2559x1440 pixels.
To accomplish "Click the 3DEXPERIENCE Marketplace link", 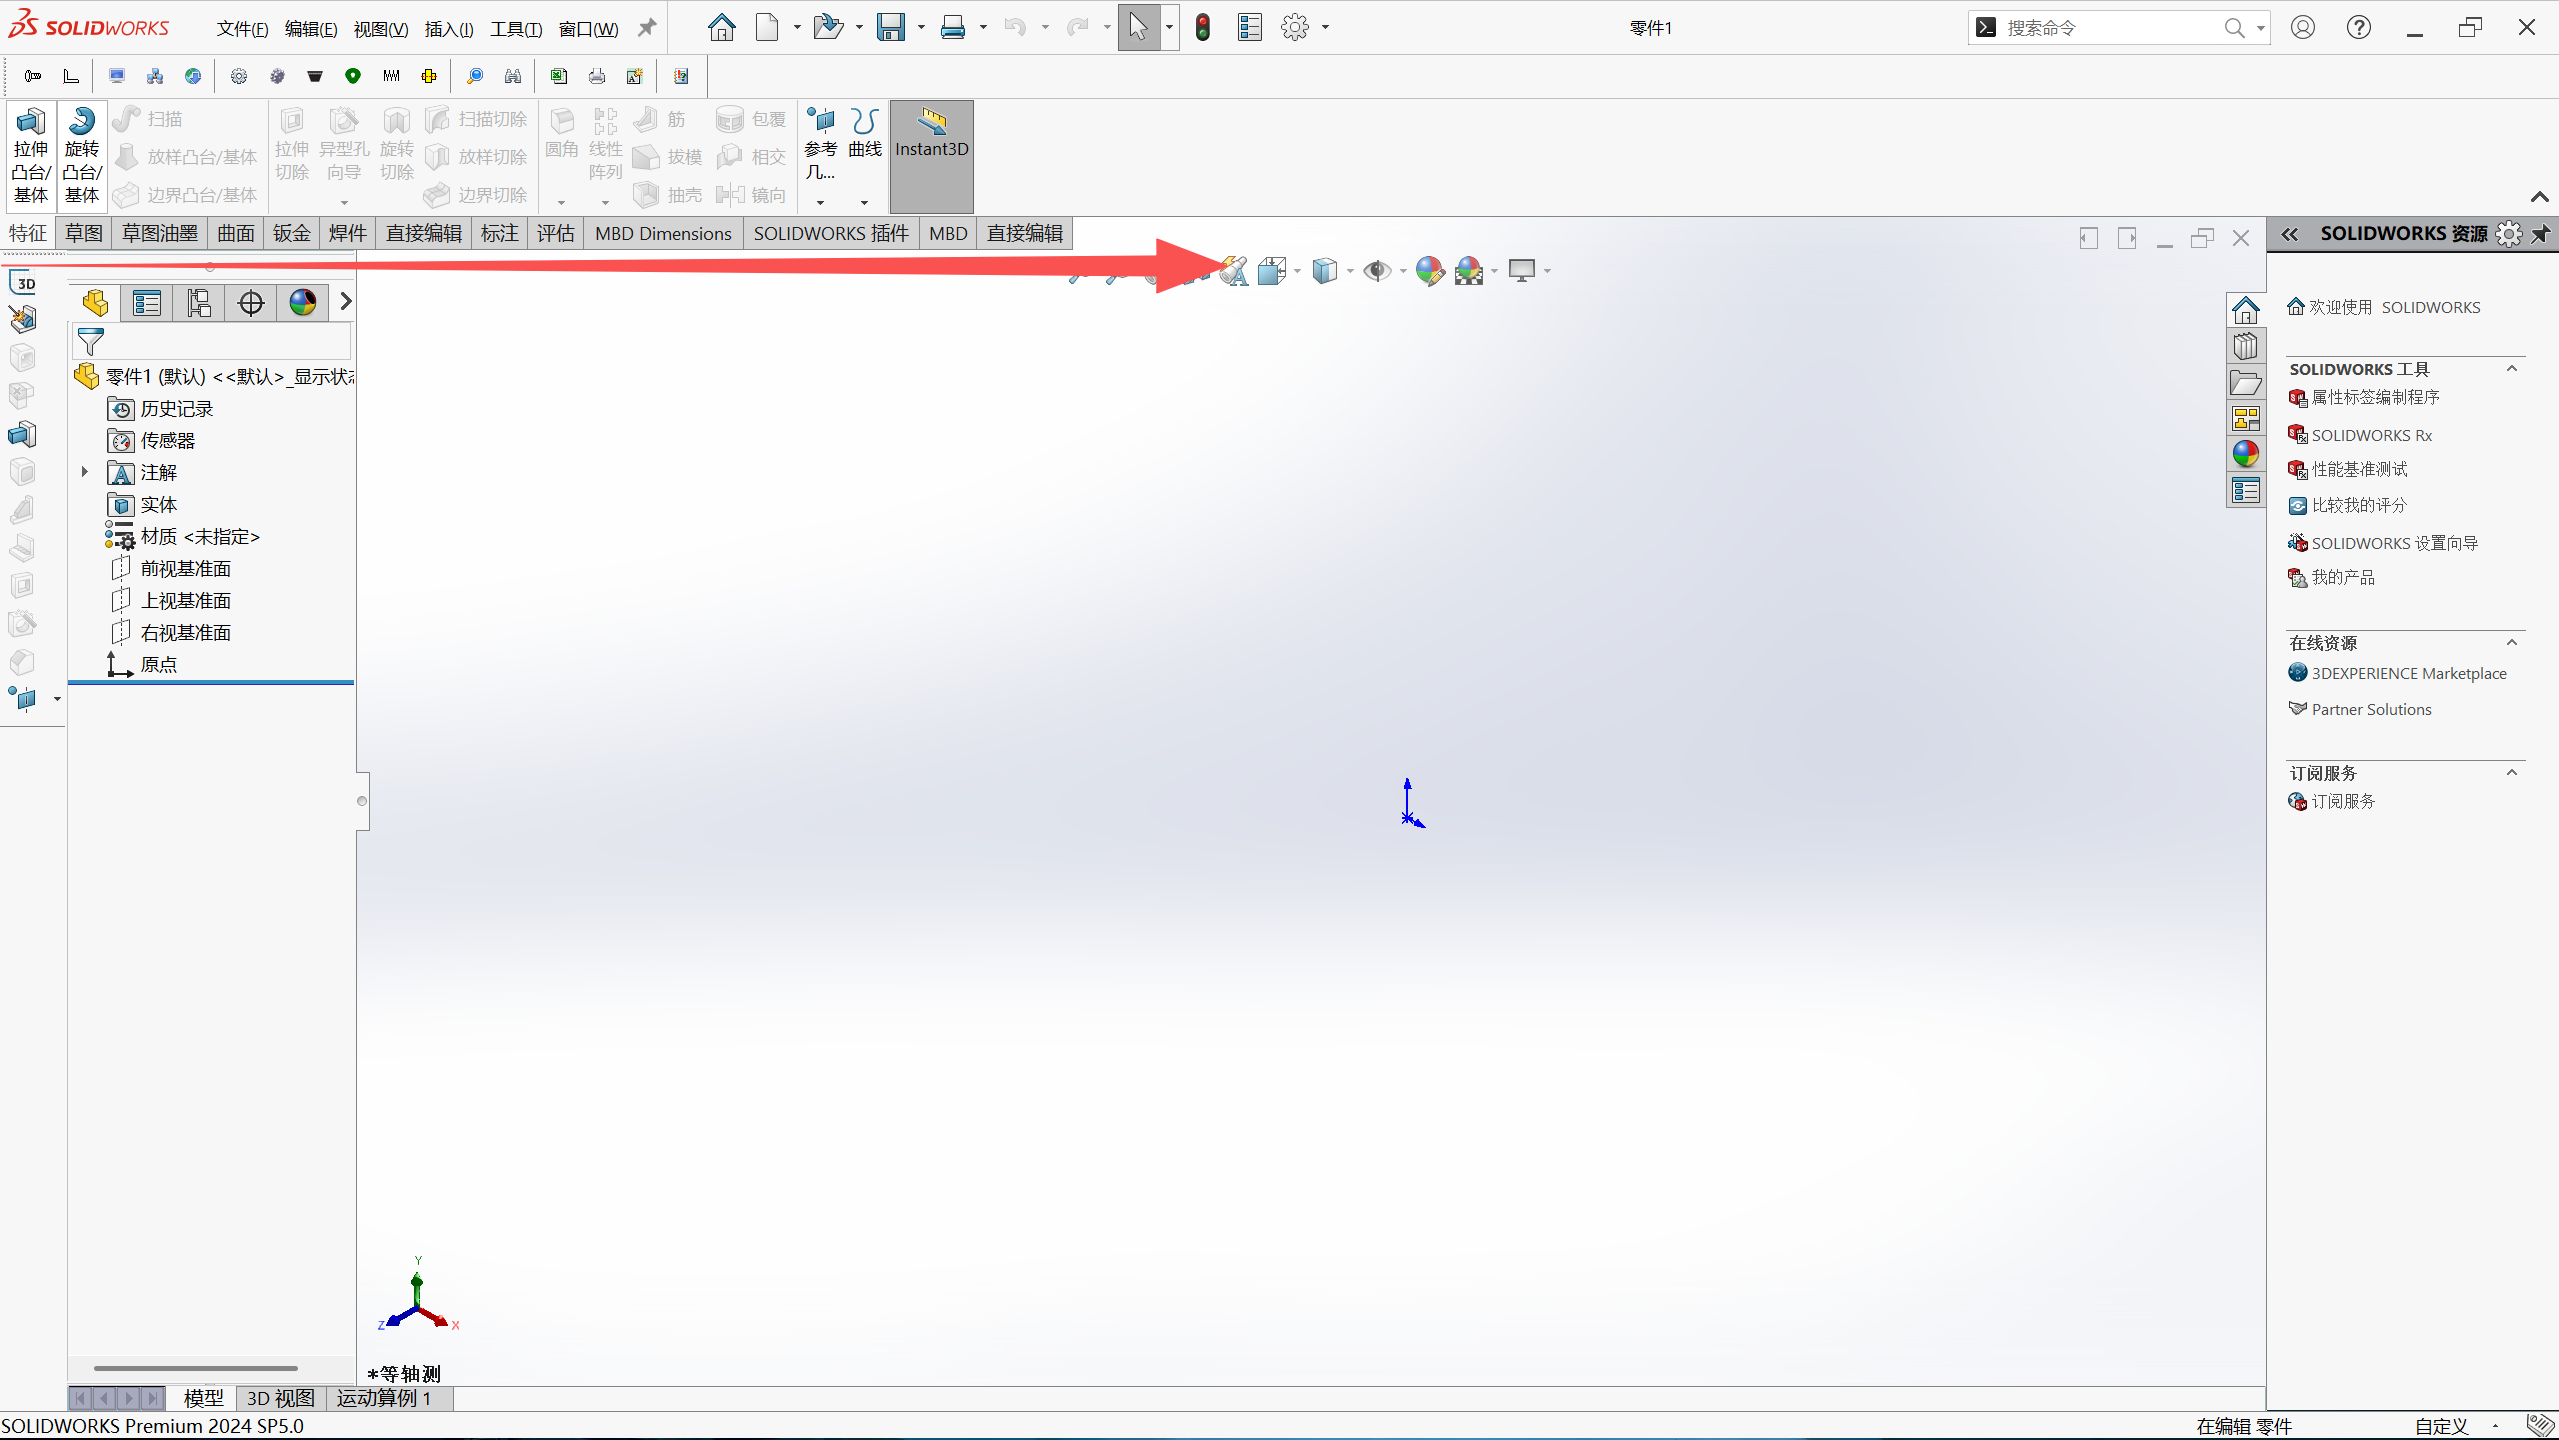I will [x=2408, y=673].
